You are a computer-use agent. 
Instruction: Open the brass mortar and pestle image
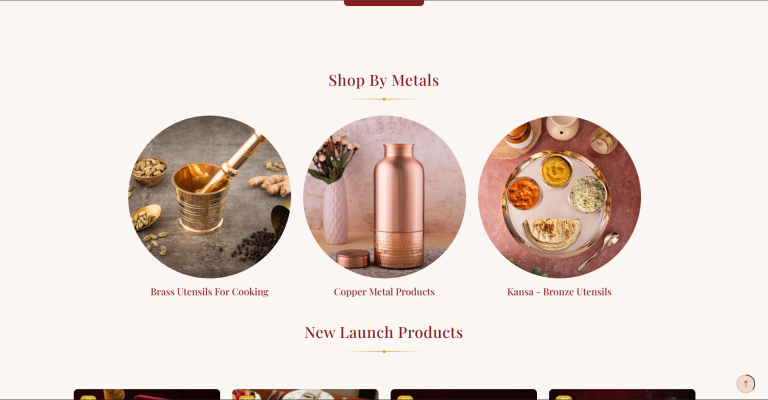click(210, 197)
